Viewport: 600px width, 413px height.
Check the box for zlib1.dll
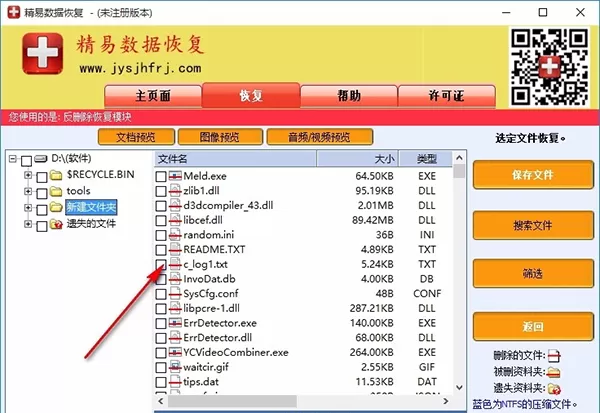pyautogui.click(x=161, y=191)
